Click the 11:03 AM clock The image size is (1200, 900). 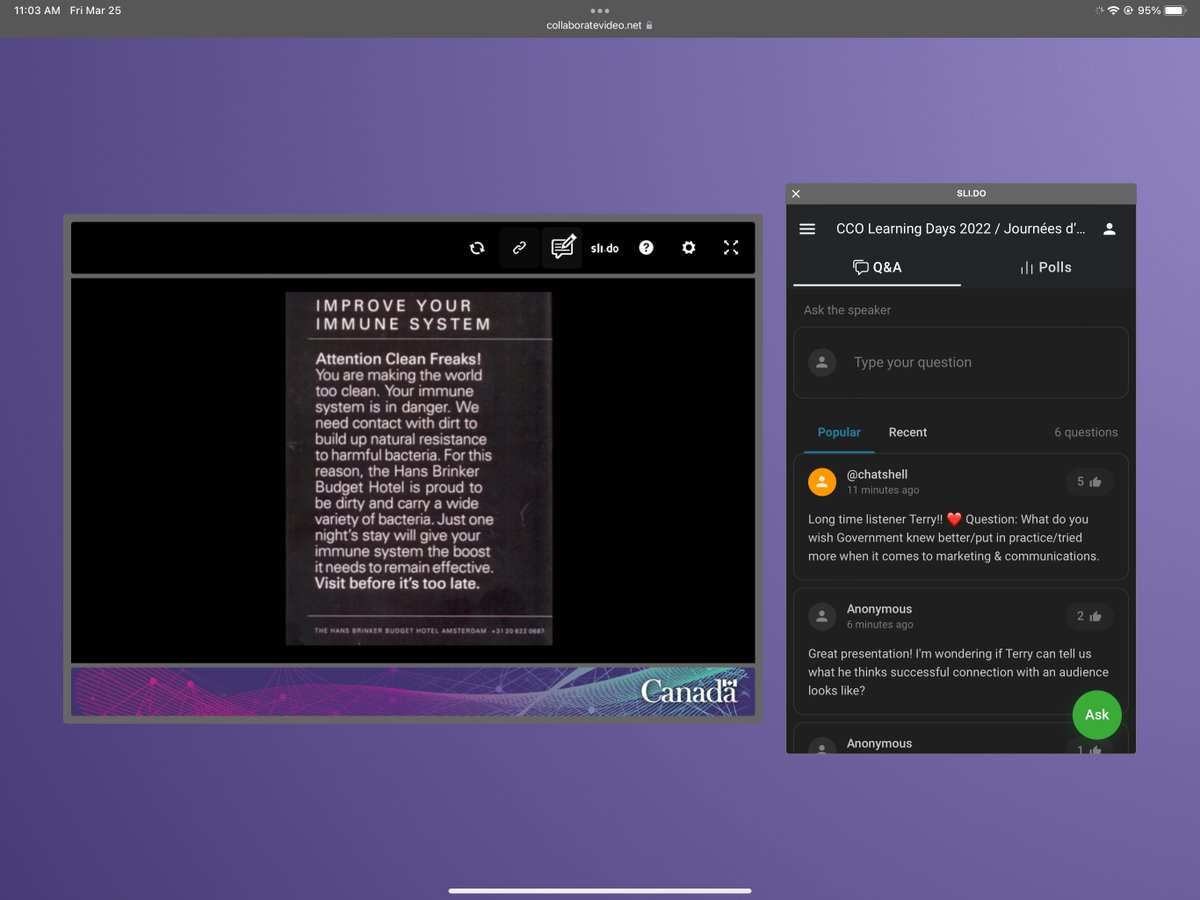[37, 10]
